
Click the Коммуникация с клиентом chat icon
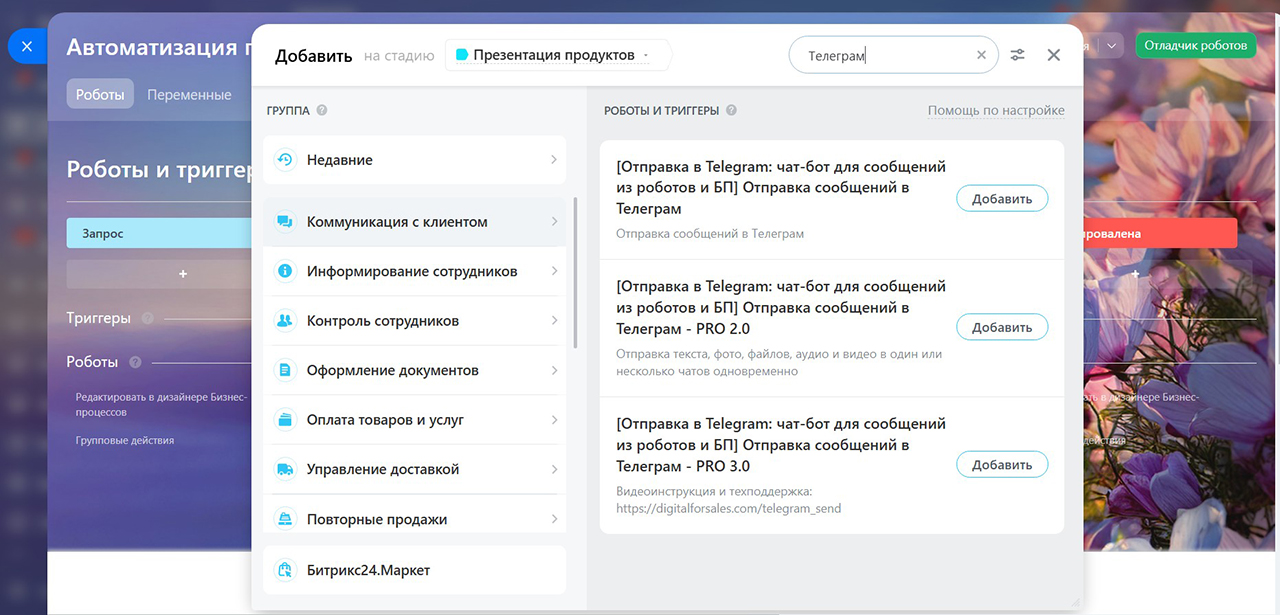[x=285, y=222]
